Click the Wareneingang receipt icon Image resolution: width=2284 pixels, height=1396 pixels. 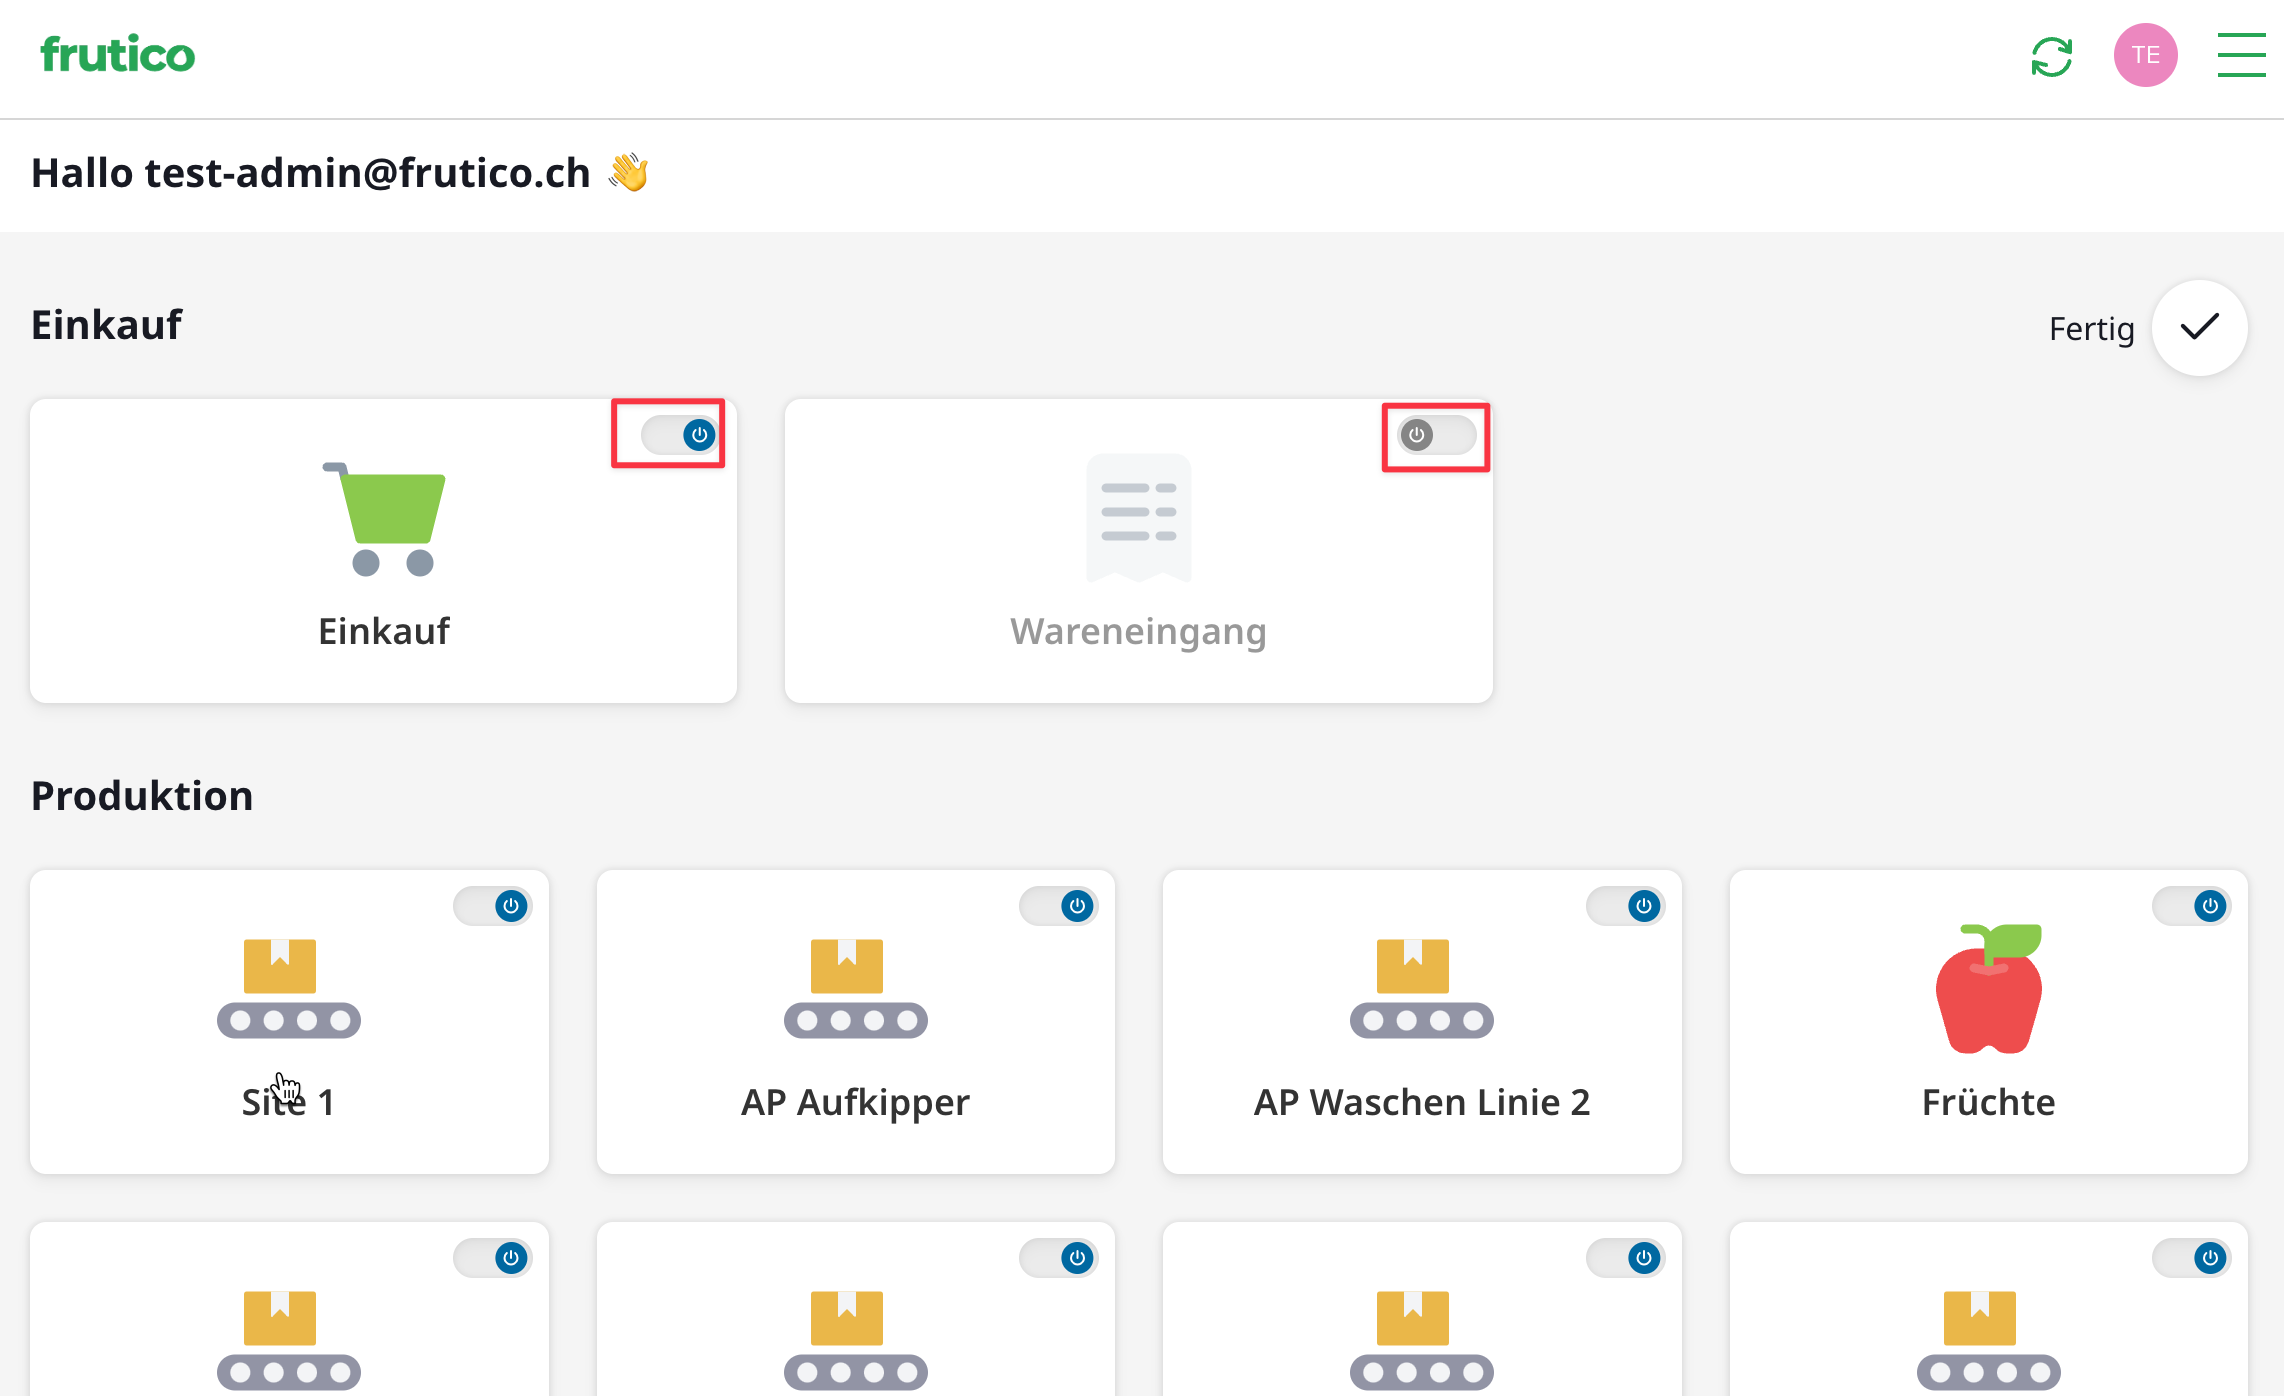[x=1138, y=517]
